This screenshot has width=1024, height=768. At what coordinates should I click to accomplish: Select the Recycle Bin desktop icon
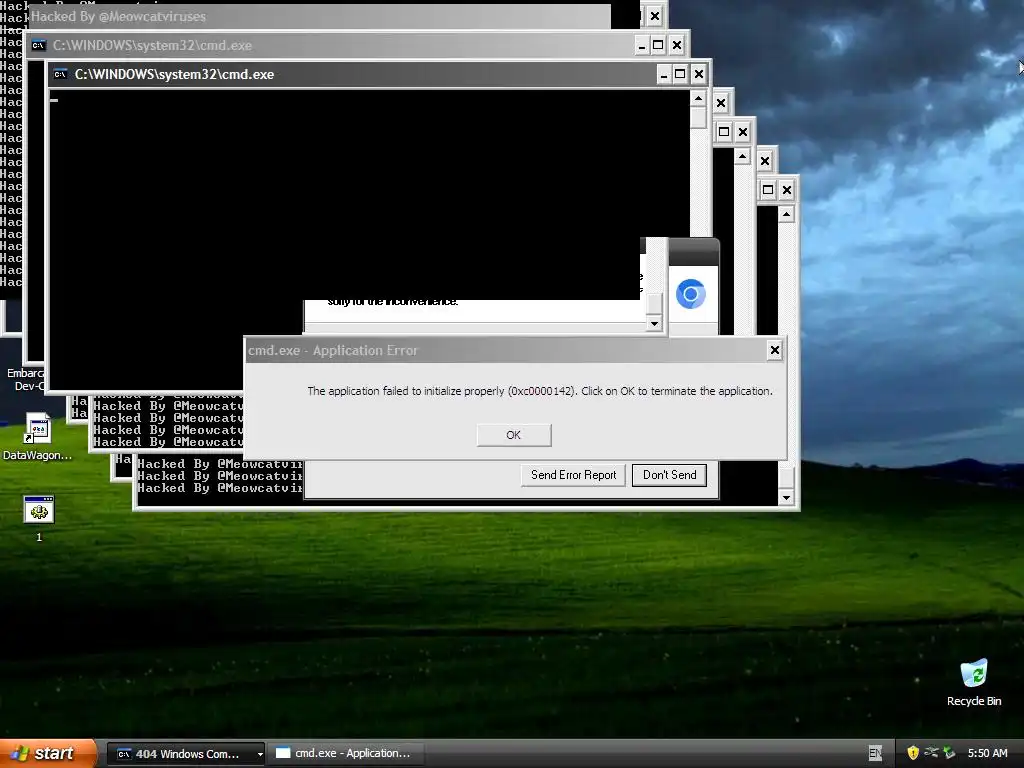tap(974, 682)
